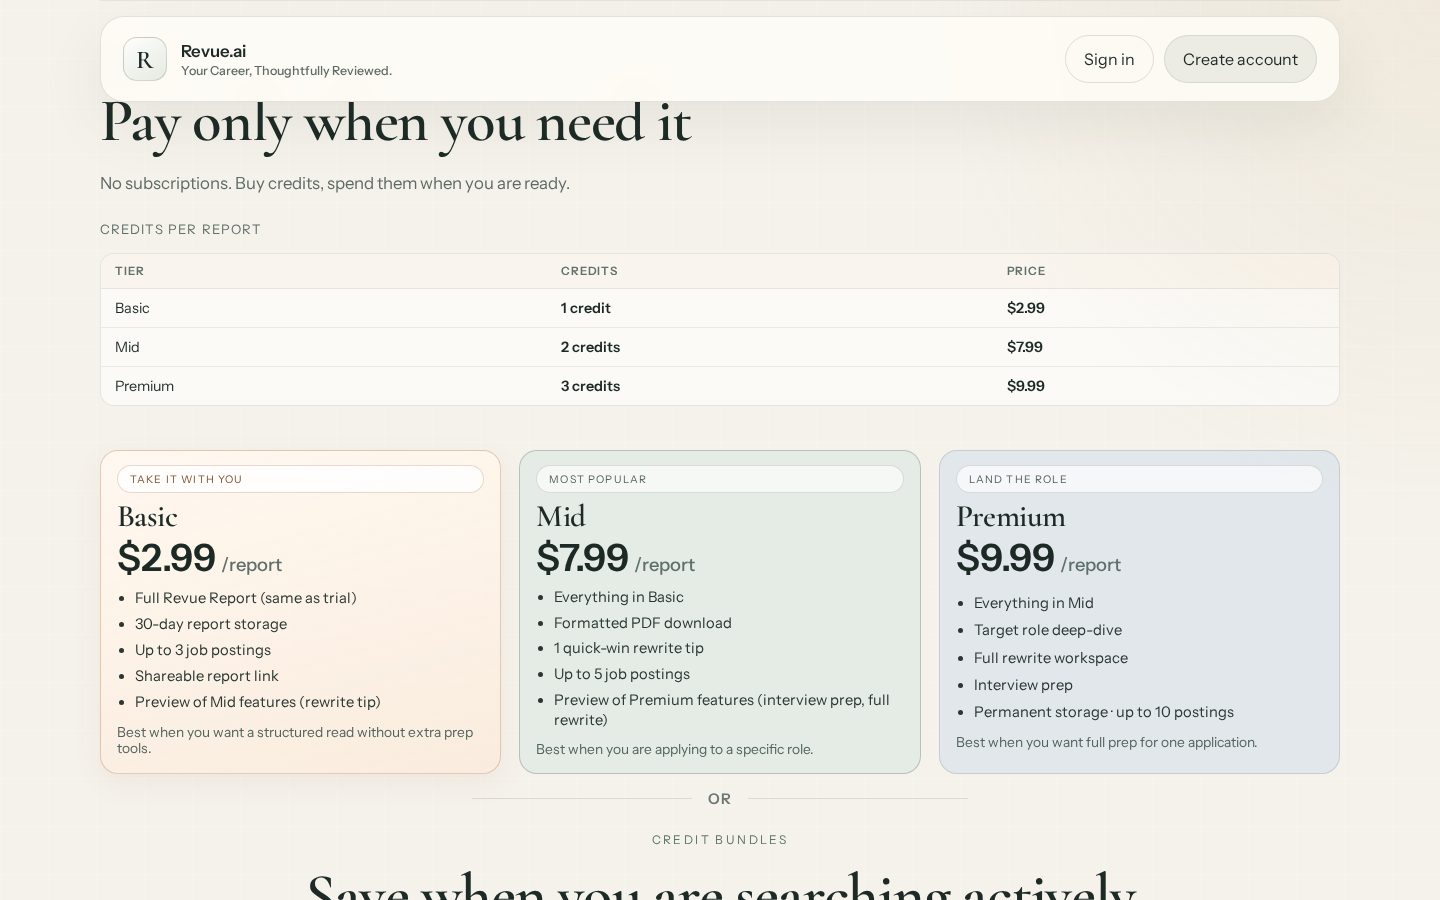Click the 'TAKE IT WITH YOU' badge
The height and width of the screenshot is (900, 1440).
pyautogui.click(x=300, y=479)
